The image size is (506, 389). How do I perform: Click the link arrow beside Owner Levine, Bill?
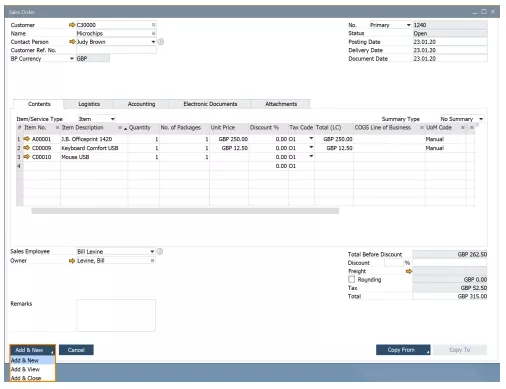[72, 261]
